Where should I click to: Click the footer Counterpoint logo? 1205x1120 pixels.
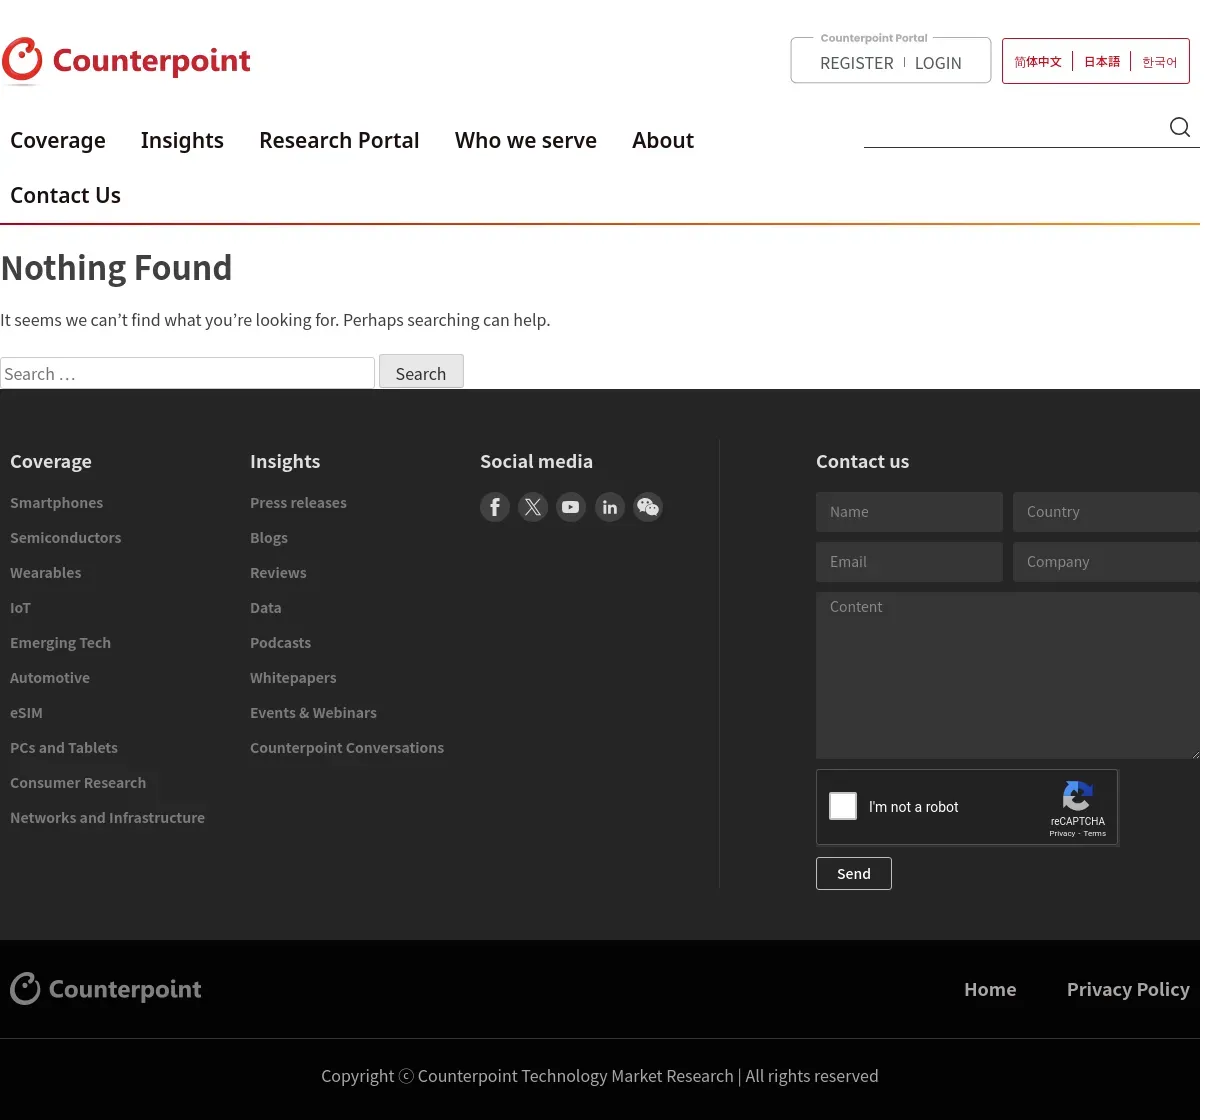pos(106,989)
